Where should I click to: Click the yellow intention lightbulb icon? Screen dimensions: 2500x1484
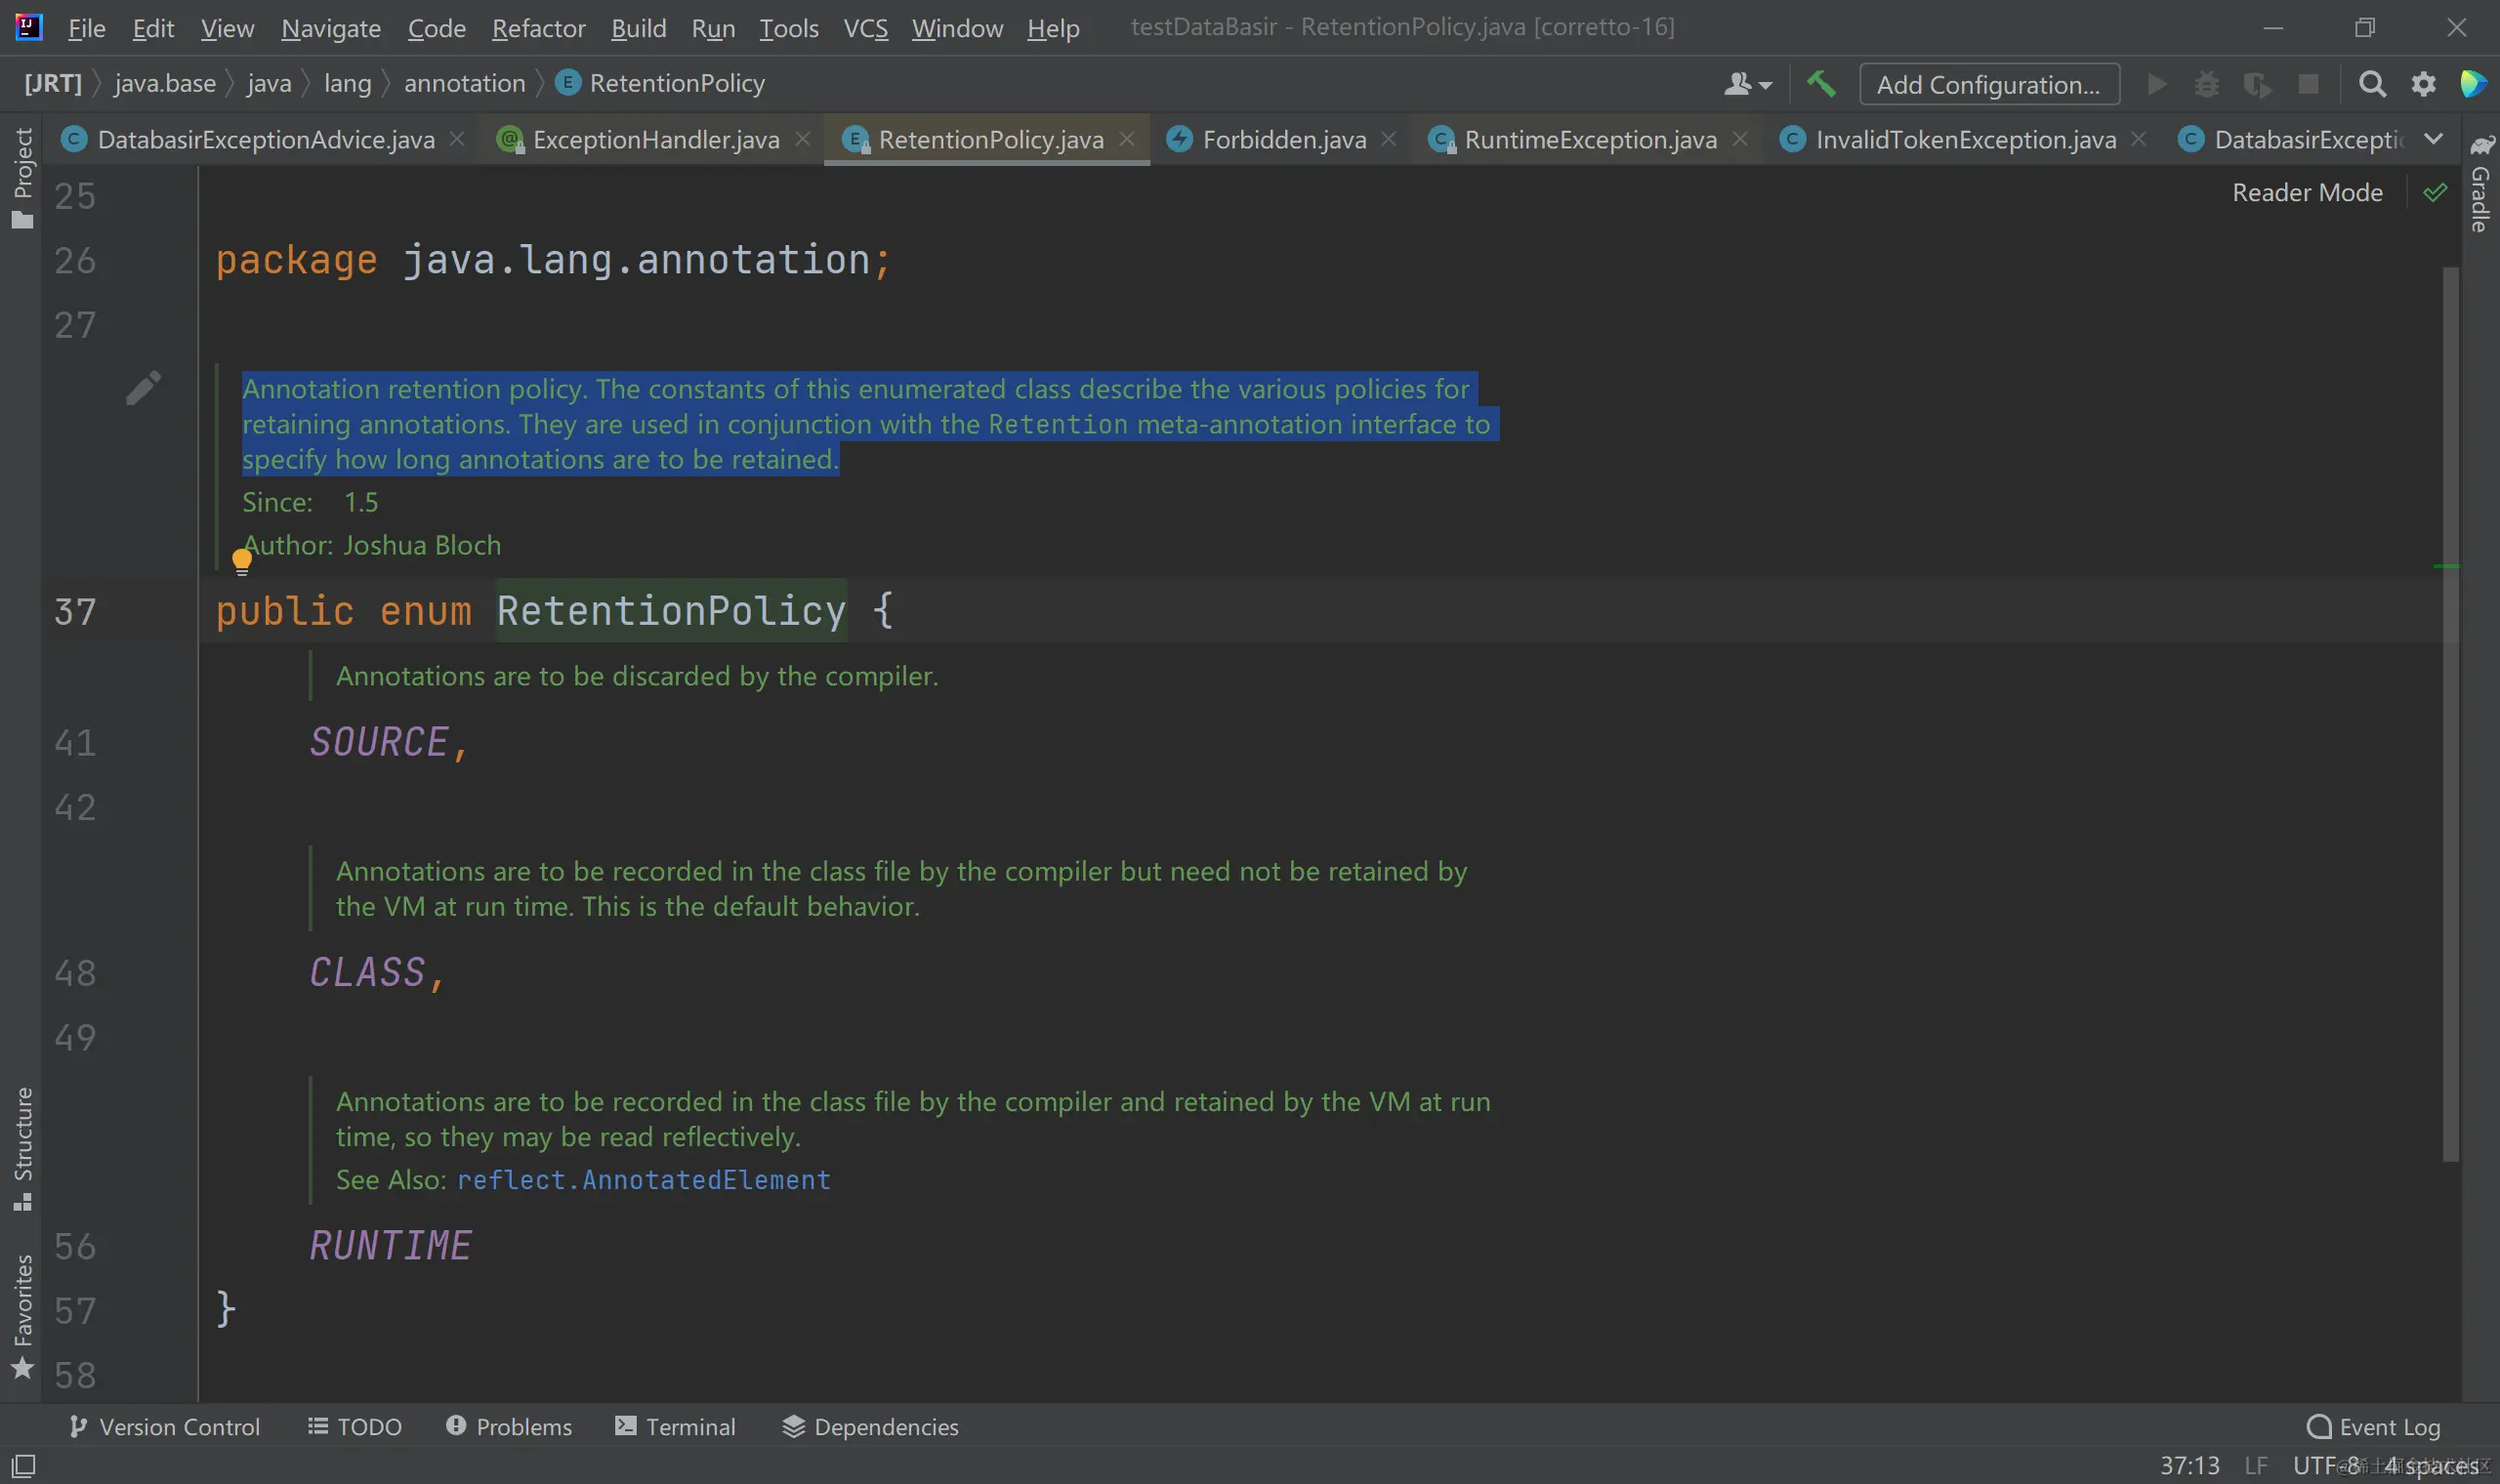[242, 561]
